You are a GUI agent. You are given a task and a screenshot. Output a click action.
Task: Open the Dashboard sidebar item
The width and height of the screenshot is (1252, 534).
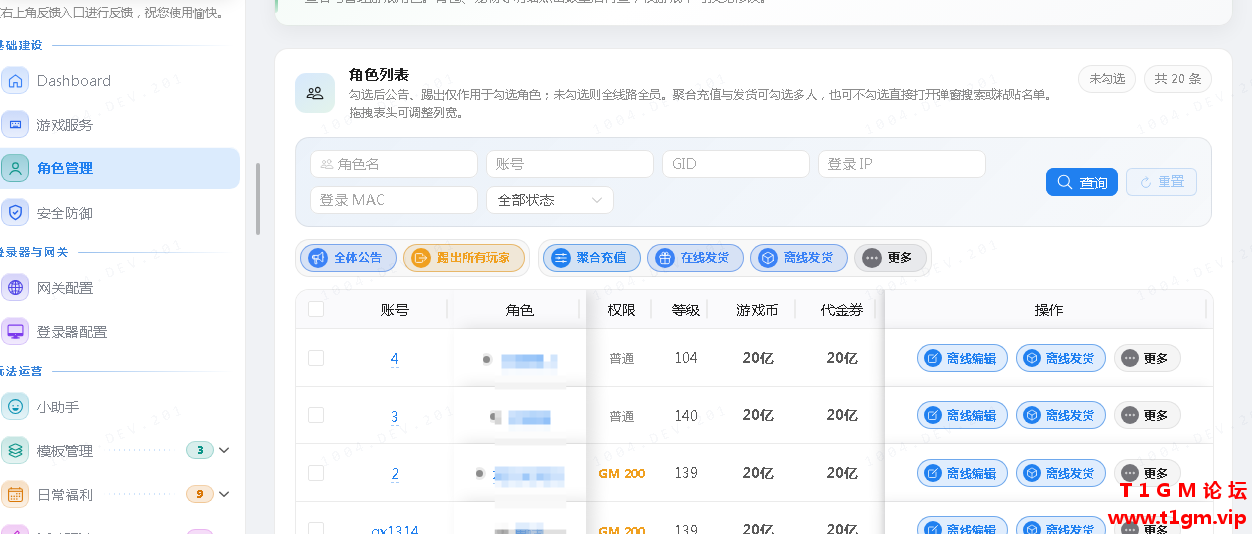click(x=118, y=81)
